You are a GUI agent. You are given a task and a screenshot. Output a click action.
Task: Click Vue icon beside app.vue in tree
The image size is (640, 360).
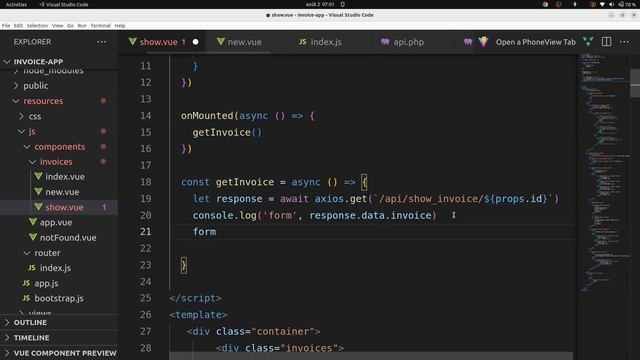click(x=33, y=222)
